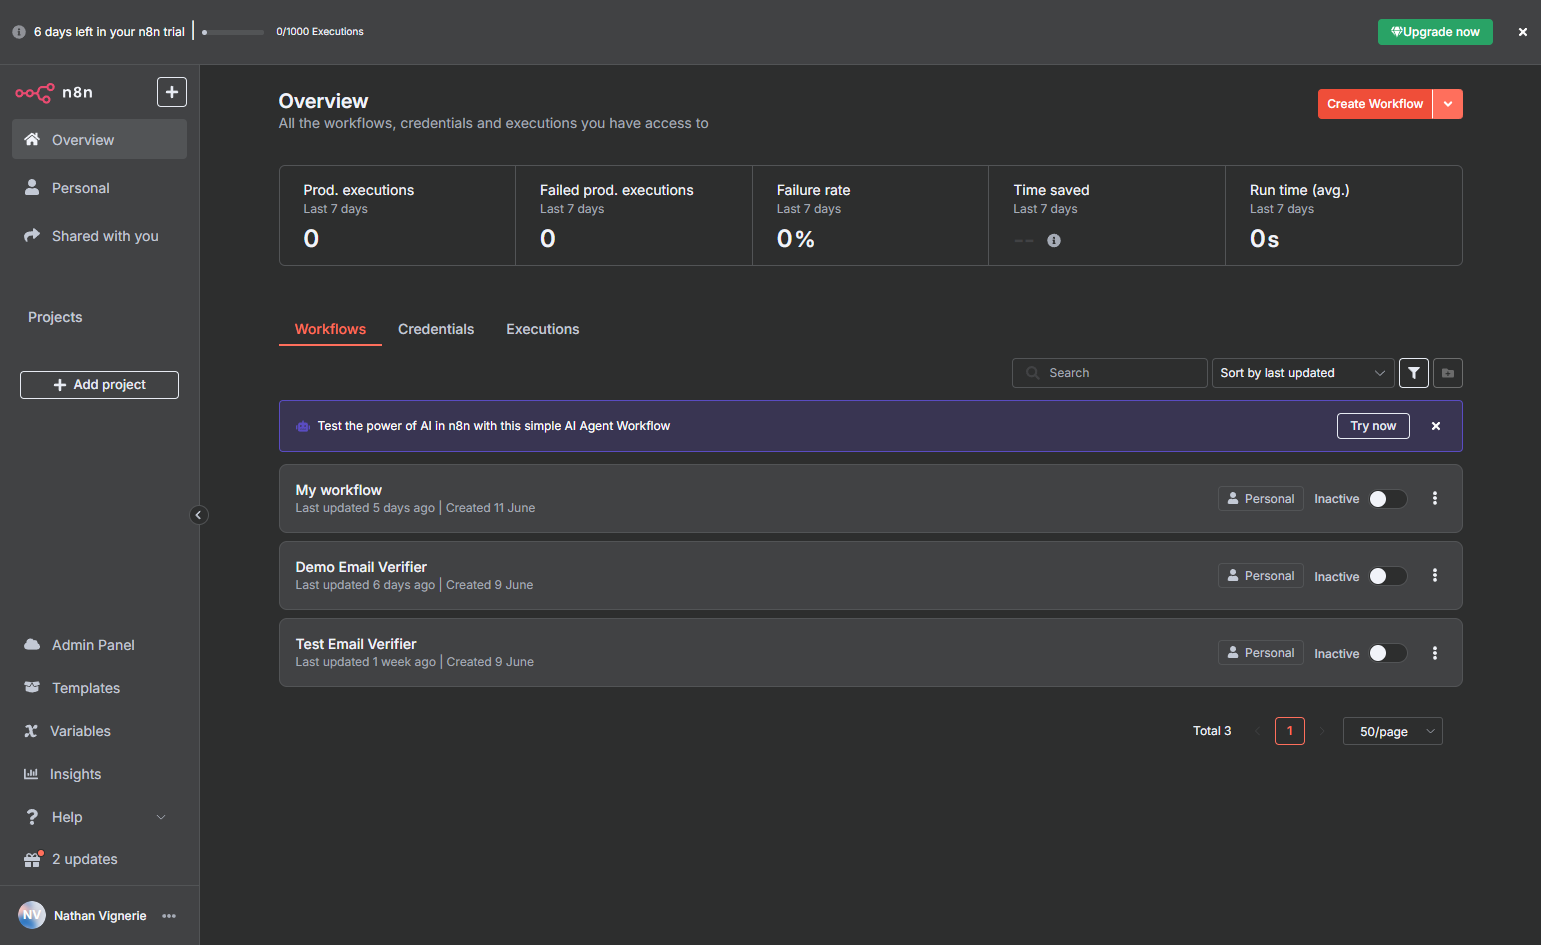
Task: Open the workflow filters funnel icon
Action: (1413, 373)
